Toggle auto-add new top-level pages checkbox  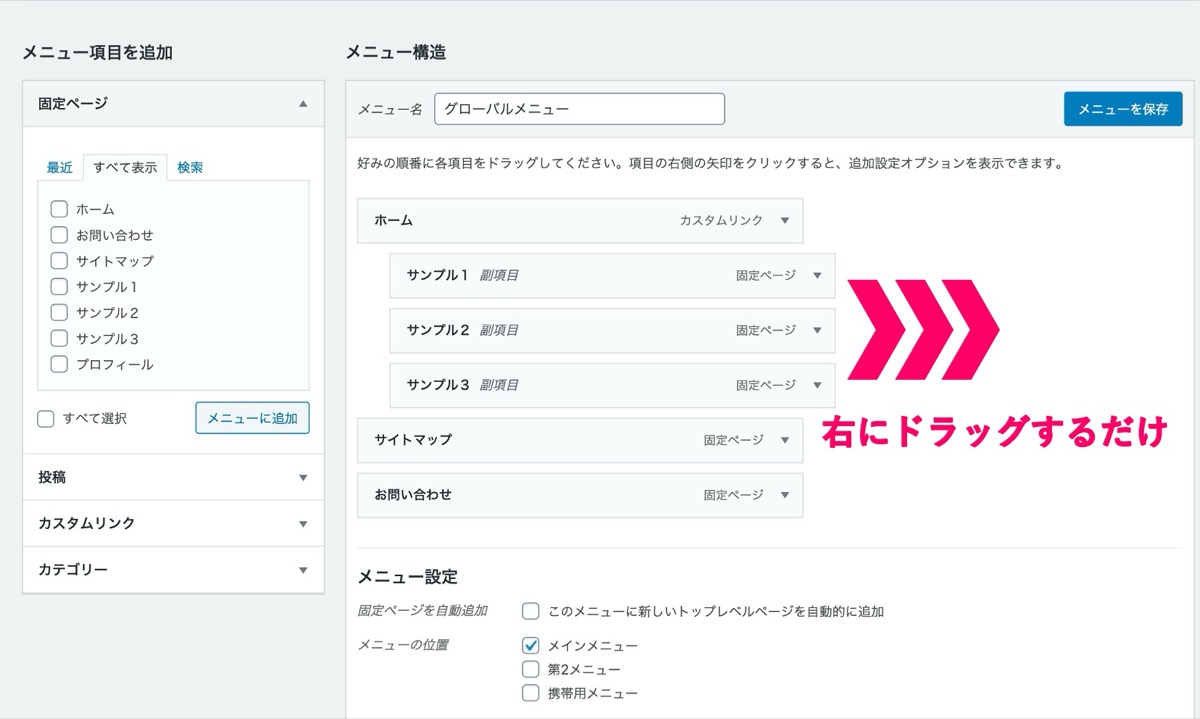[531, 611]
